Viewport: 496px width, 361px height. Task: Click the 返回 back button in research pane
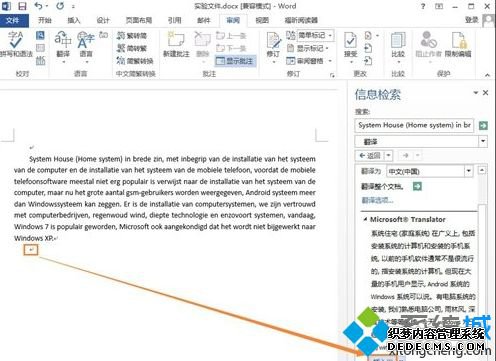(370, 155)
